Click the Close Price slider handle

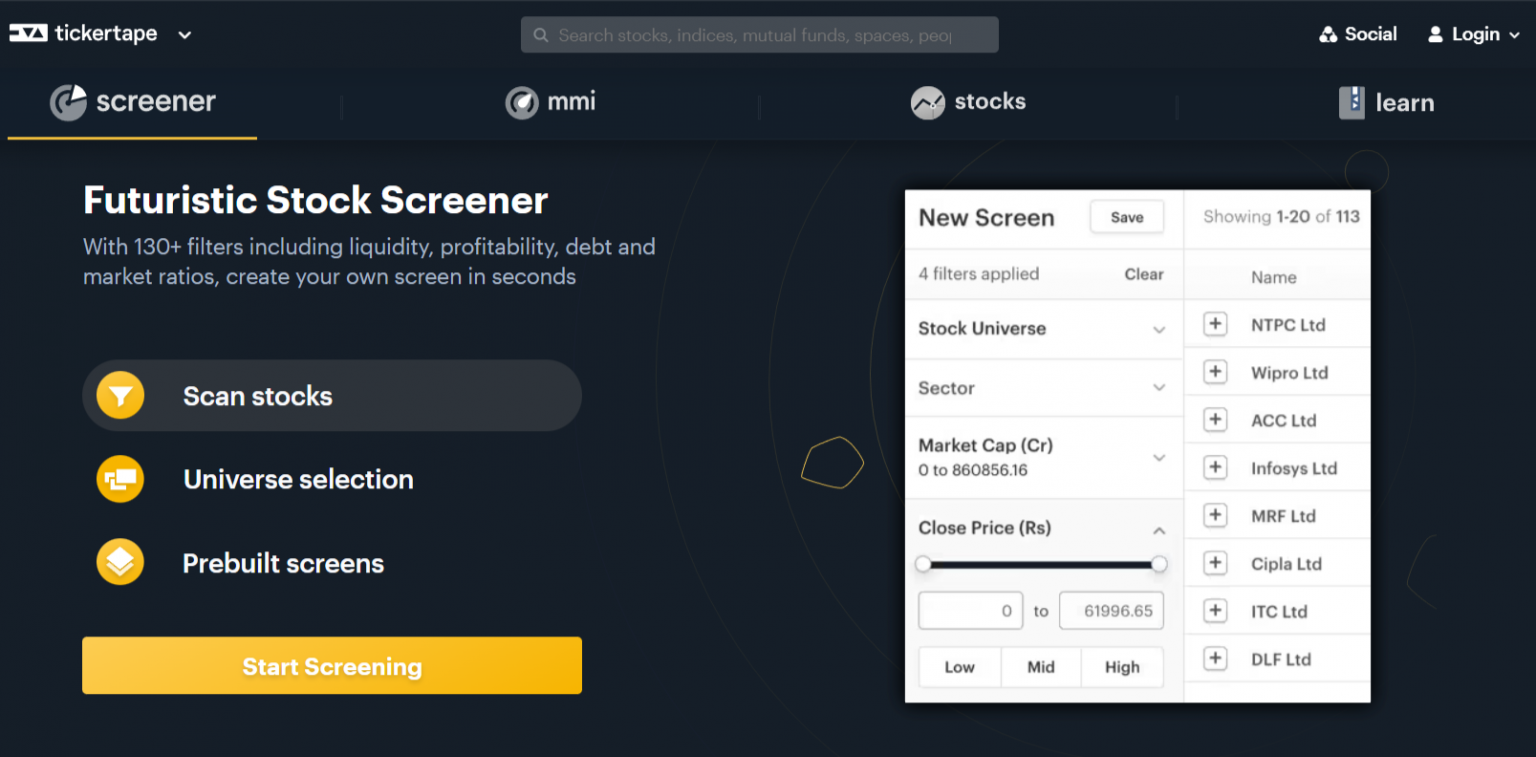[1158, 563]
